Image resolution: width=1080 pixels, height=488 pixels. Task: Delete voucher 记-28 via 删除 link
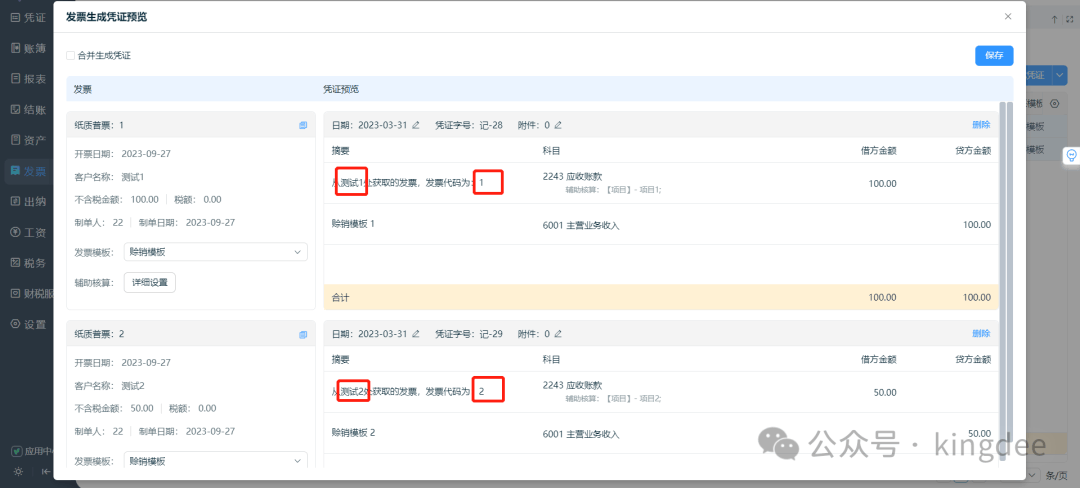981,125
